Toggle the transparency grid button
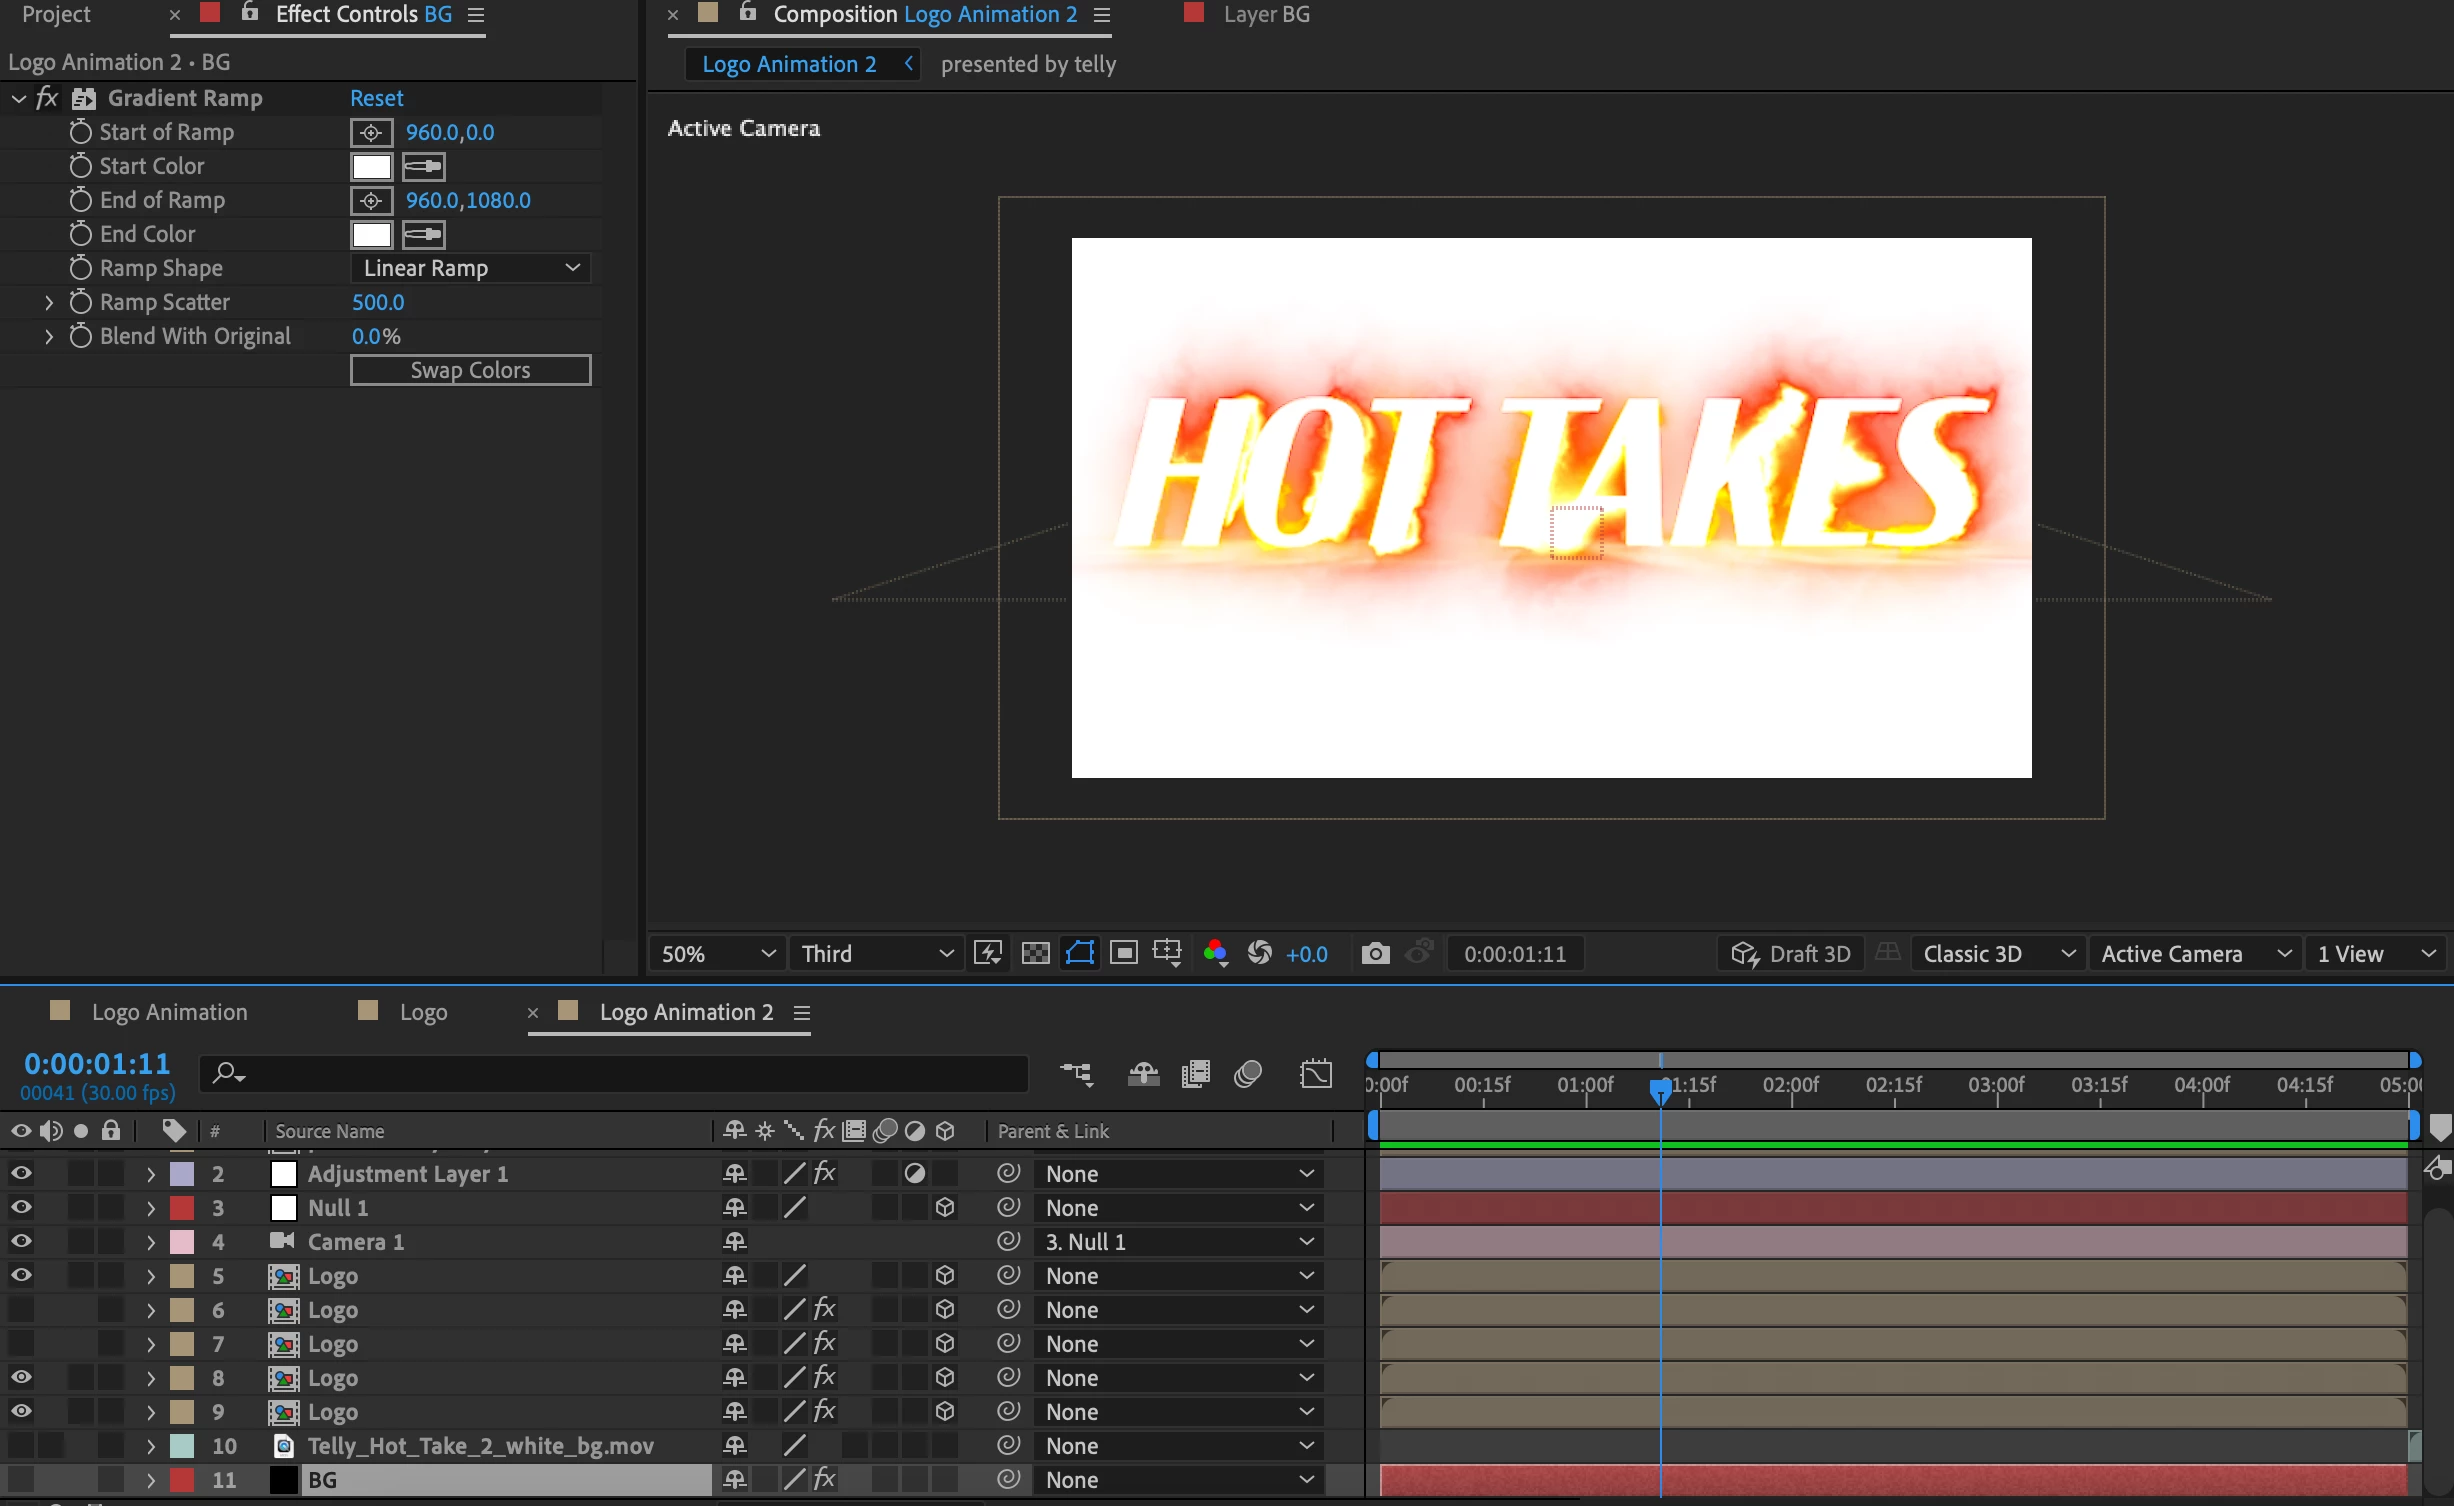This screenshot has width=2454, height=1506. (1035, 953)
